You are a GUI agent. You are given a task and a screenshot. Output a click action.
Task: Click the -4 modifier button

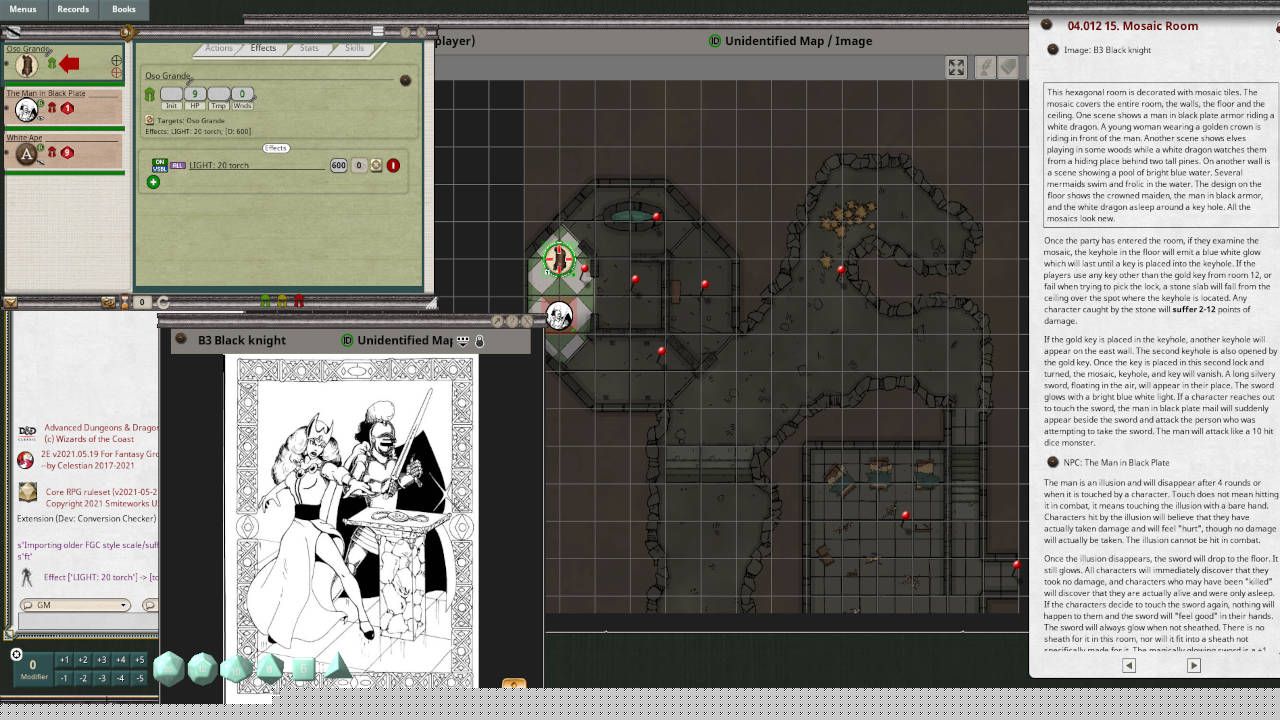(120, 678)
